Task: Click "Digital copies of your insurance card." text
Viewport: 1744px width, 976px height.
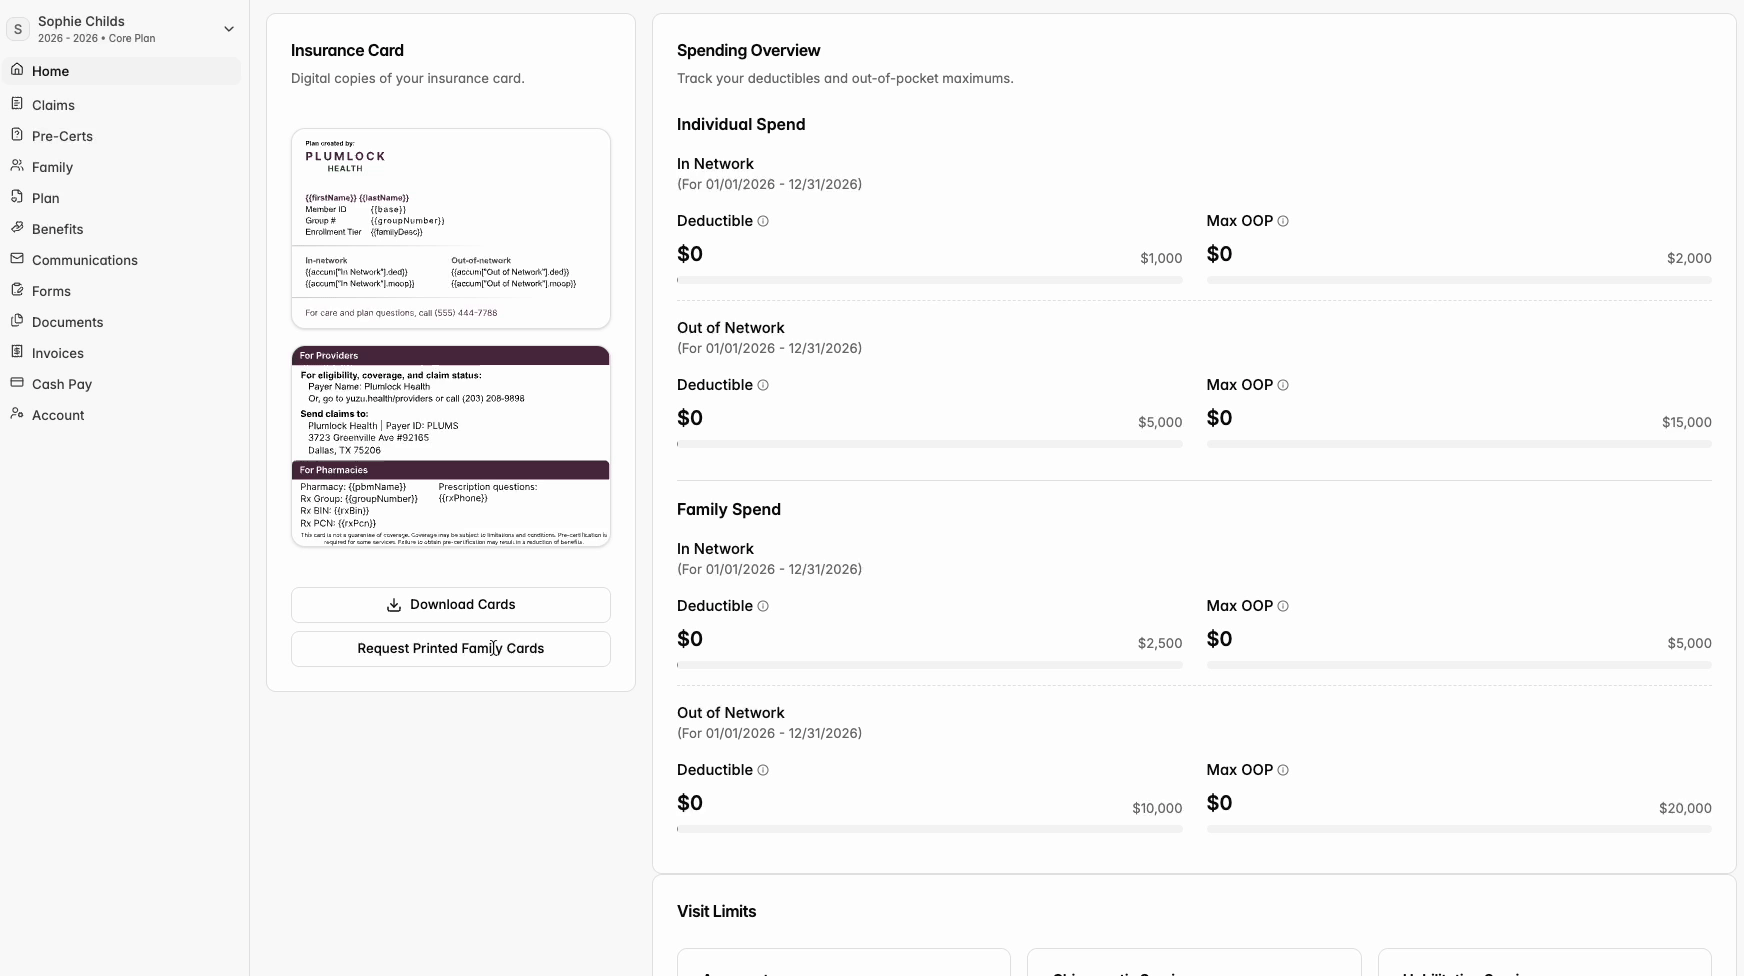Action: [408, 78]
